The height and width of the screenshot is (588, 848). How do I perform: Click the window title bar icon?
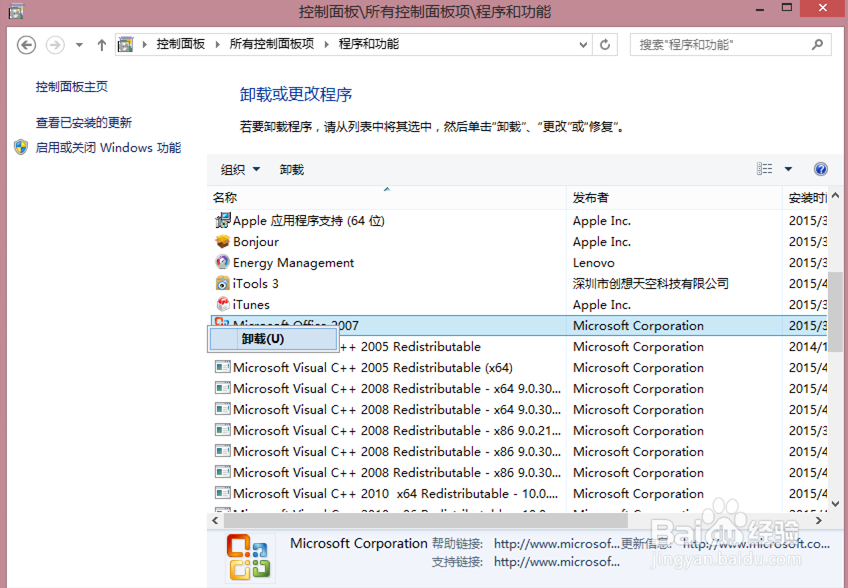16,11
